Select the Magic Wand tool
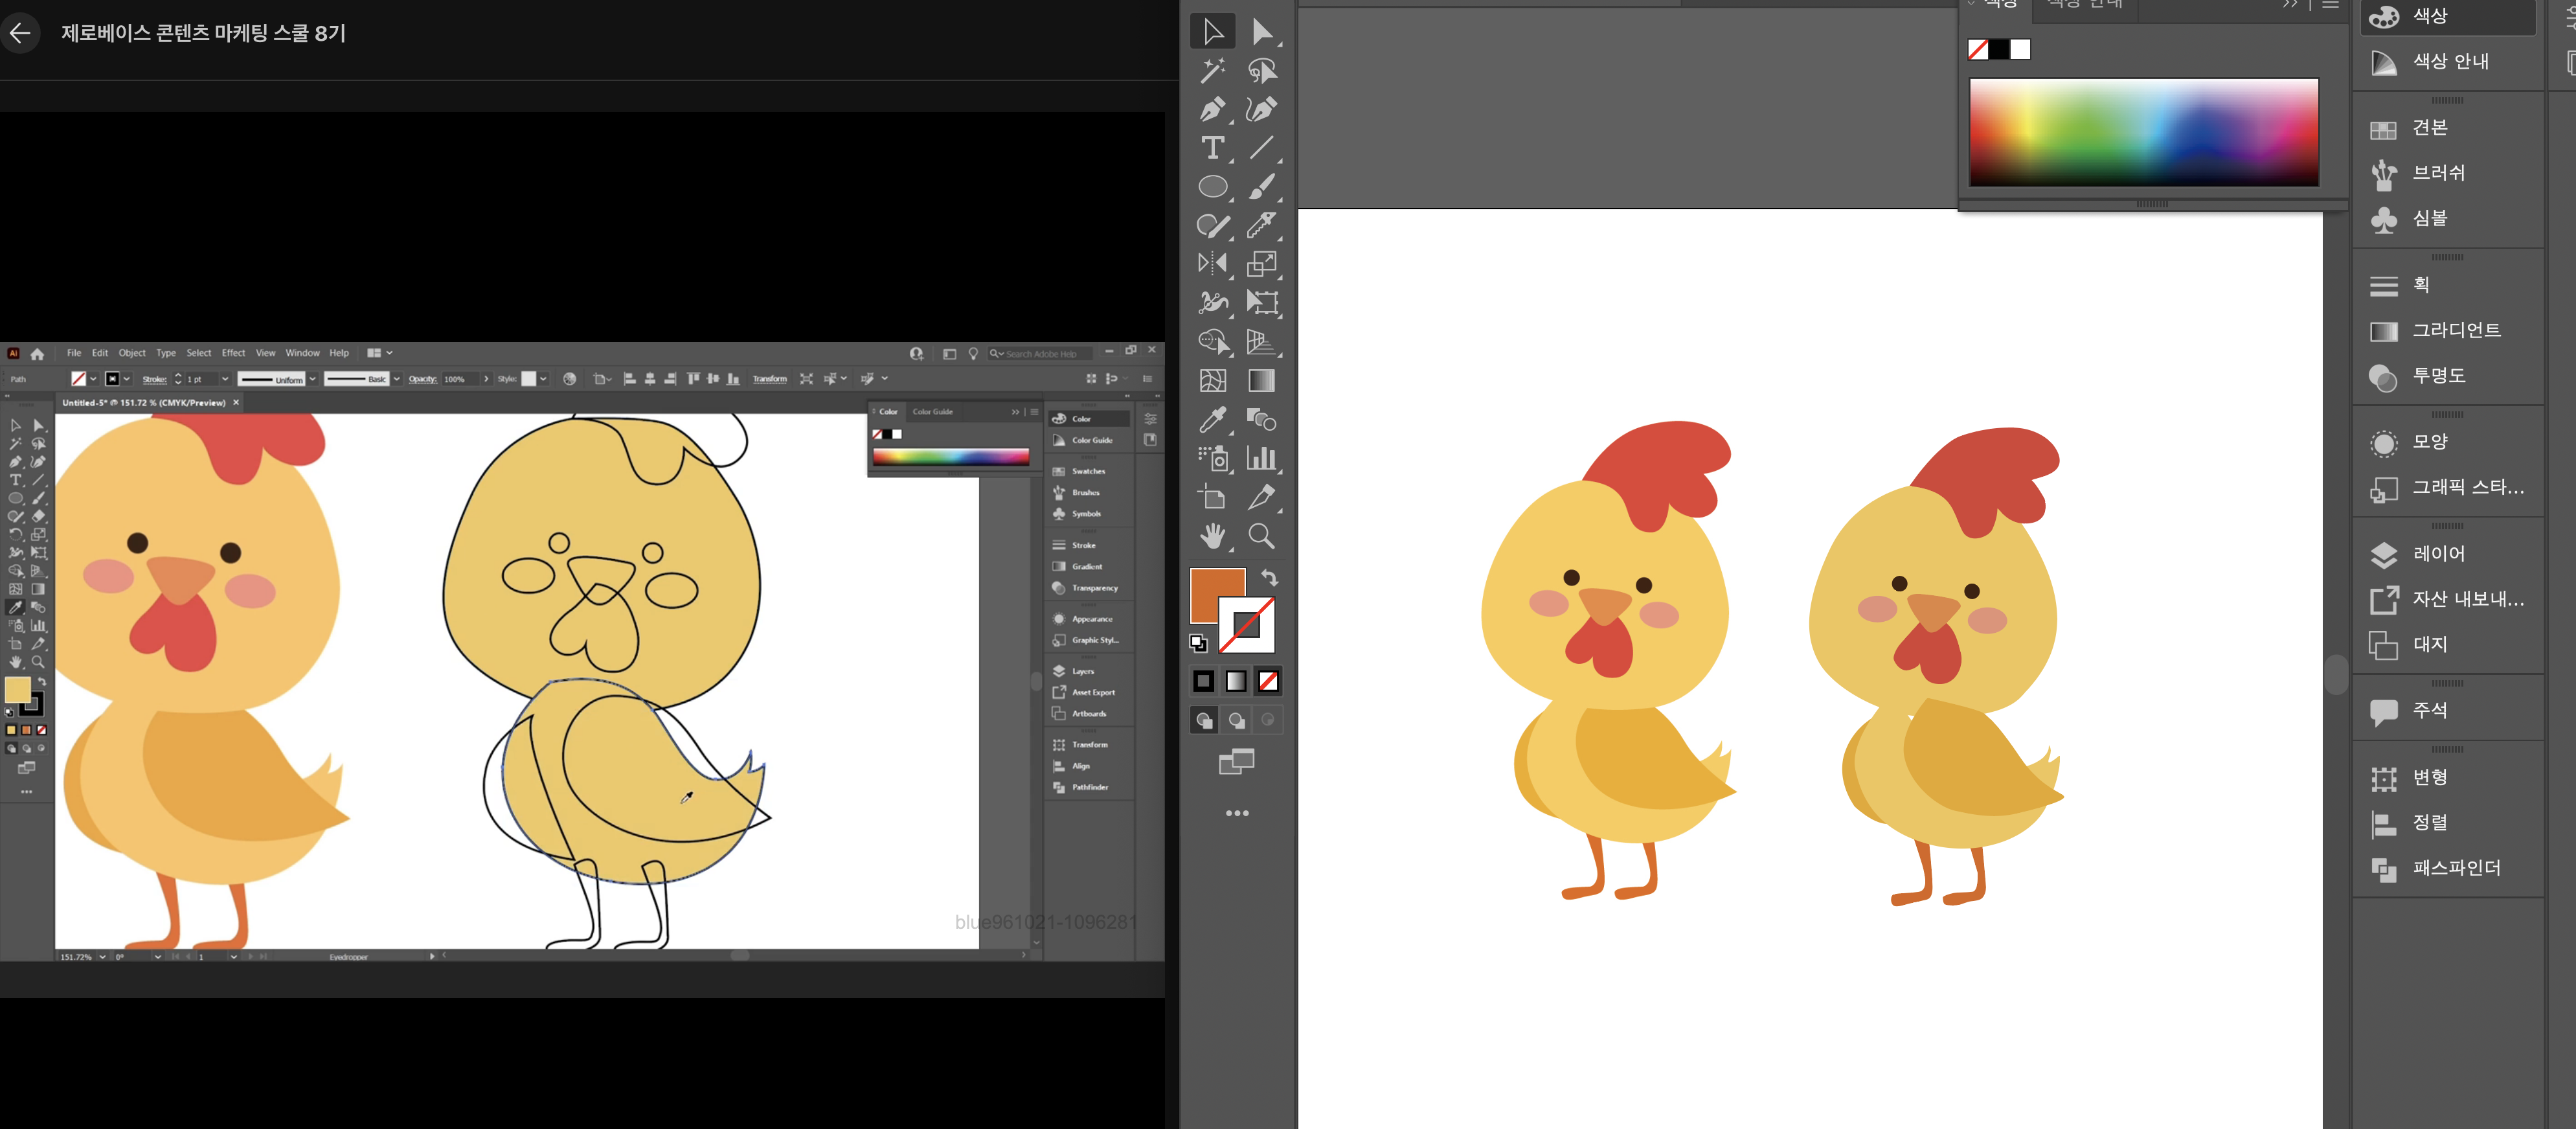This screenshot has height=1129, width=2576. pyautogui.click(x=1212, y=70)
